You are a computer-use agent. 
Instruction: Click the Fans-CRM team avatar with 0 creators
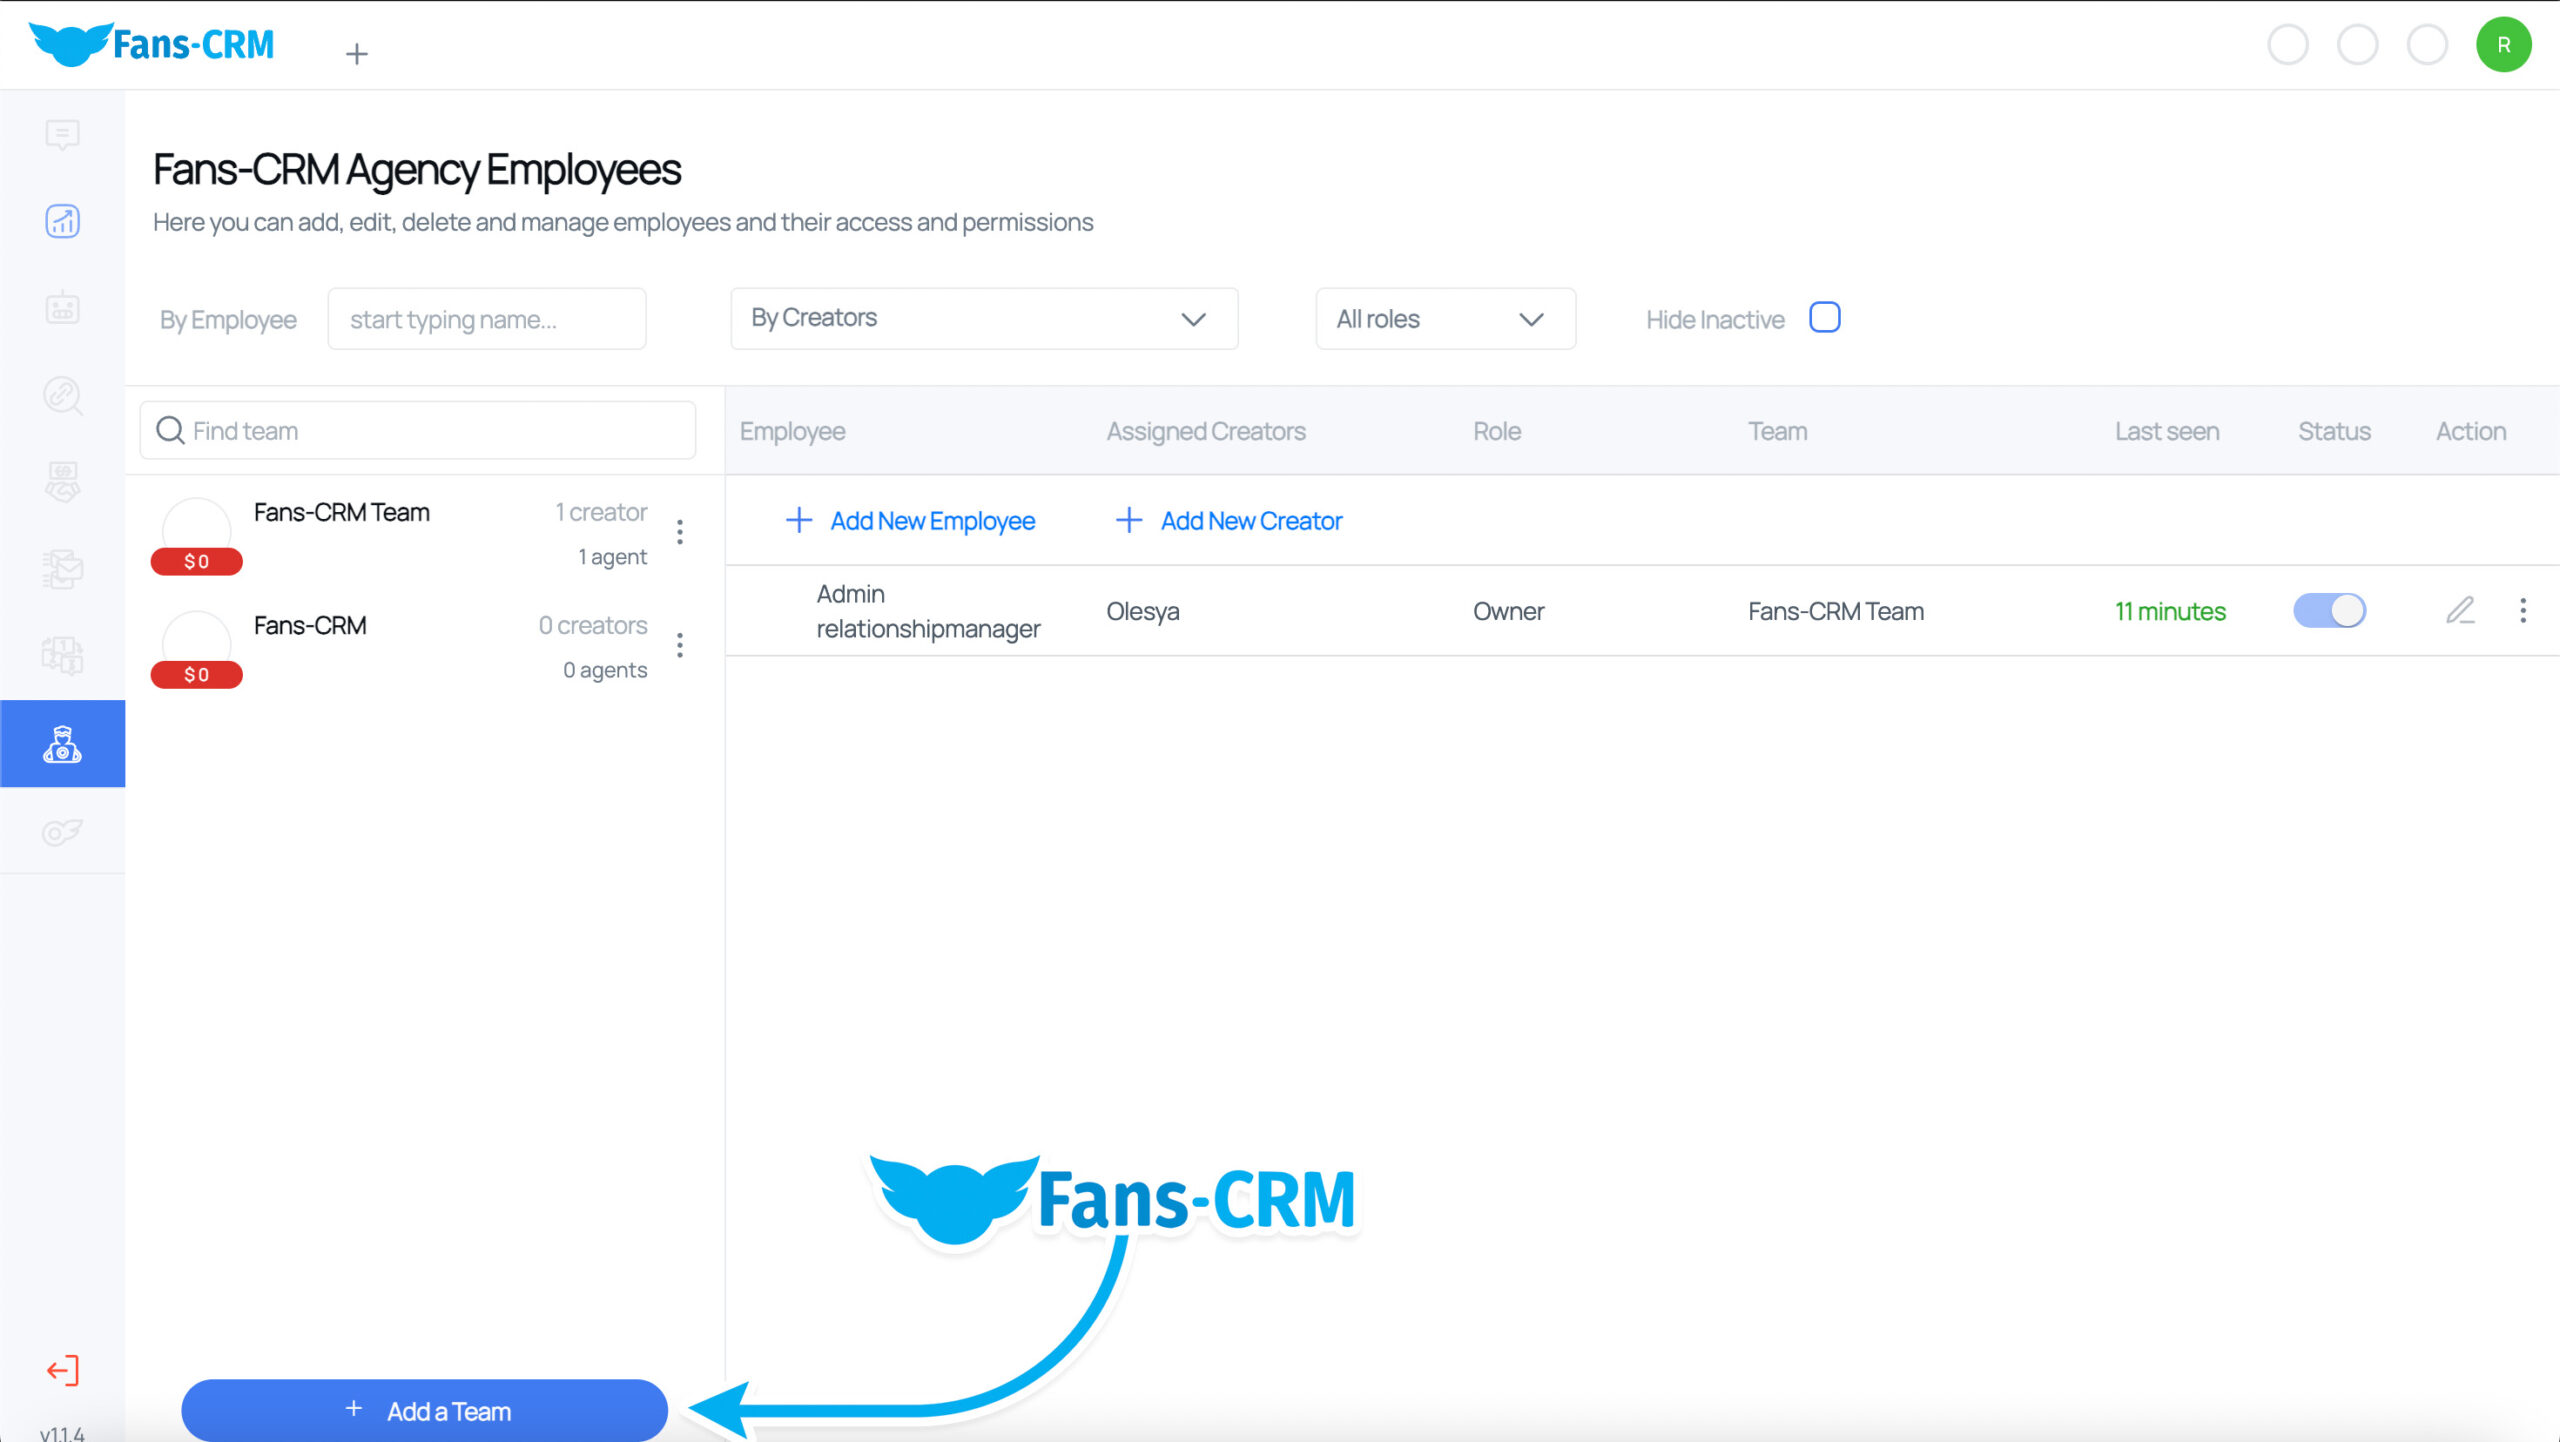(197, 640)
